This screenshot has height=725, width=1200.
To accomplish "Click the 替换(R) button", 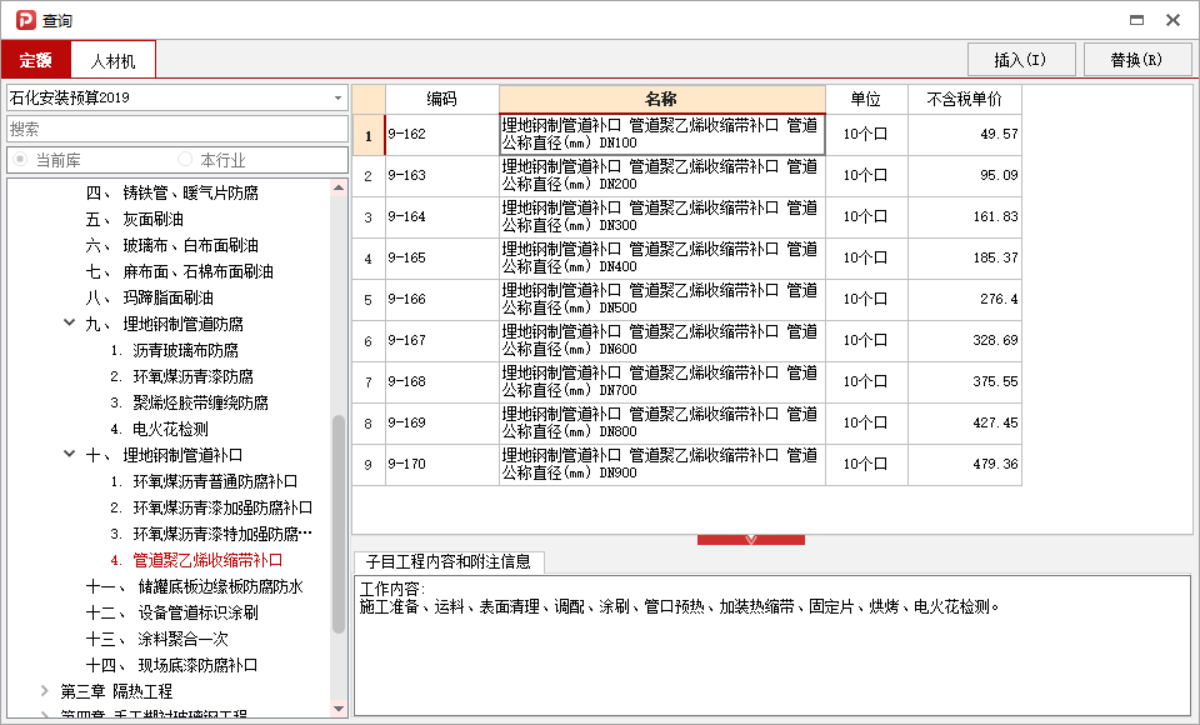I will [1137, 60].
